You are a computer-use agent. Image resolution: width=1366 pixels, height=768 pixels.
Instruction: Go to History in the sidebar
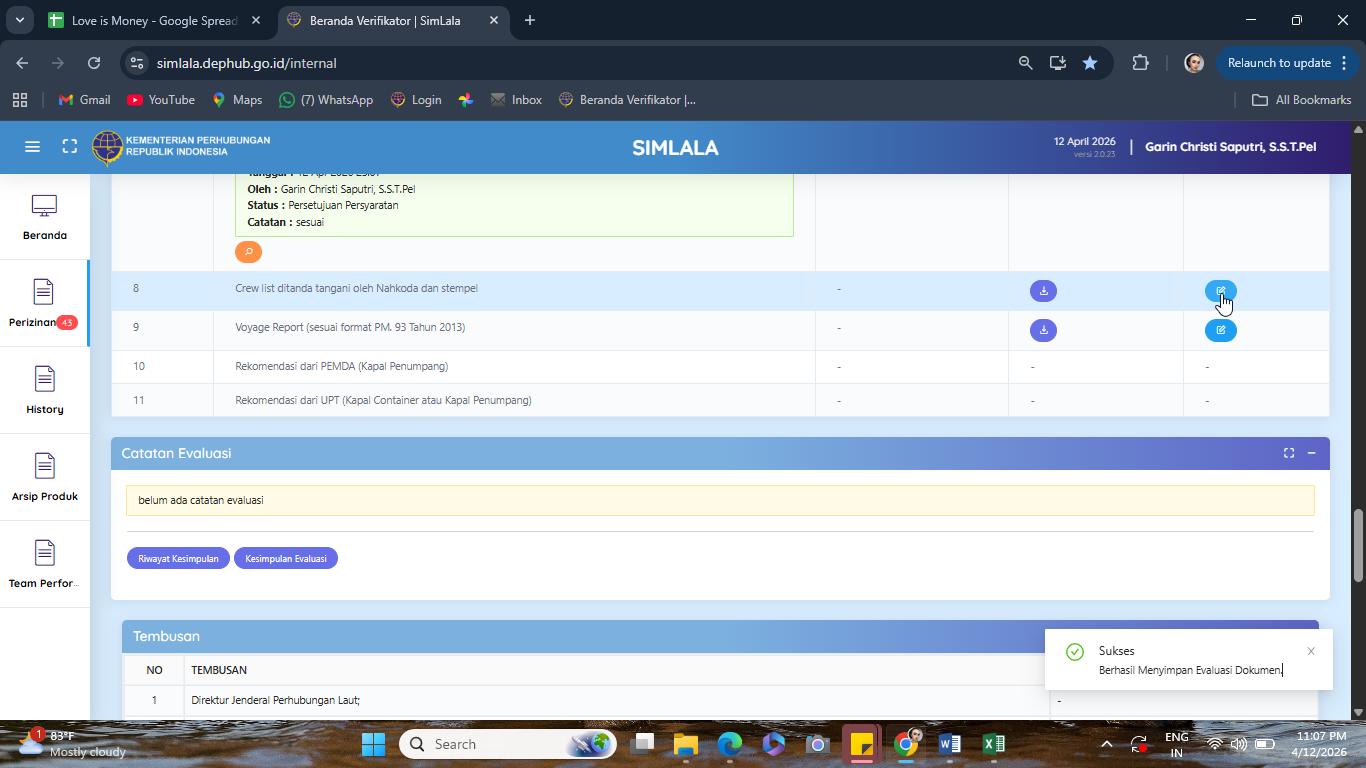(x=44, y=391)
